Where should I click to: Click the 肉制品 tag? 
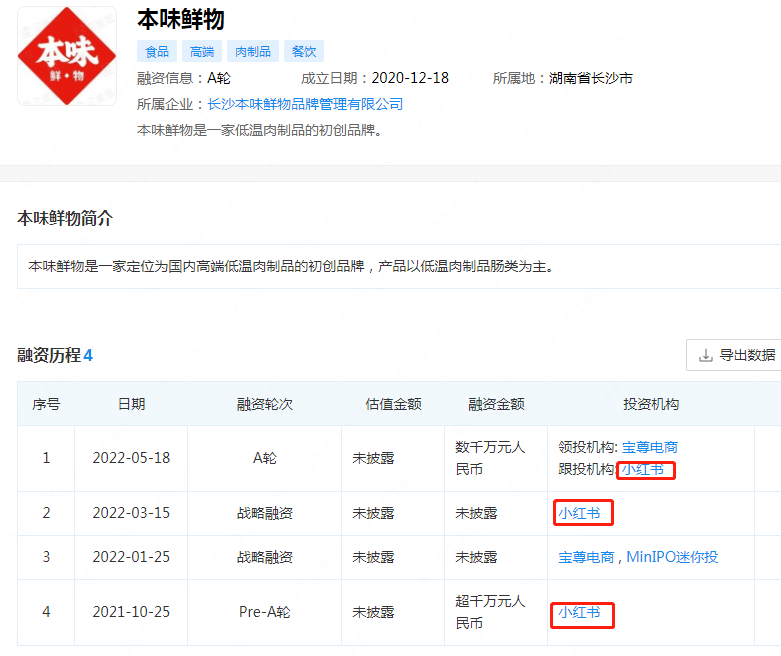click(251, 52)
